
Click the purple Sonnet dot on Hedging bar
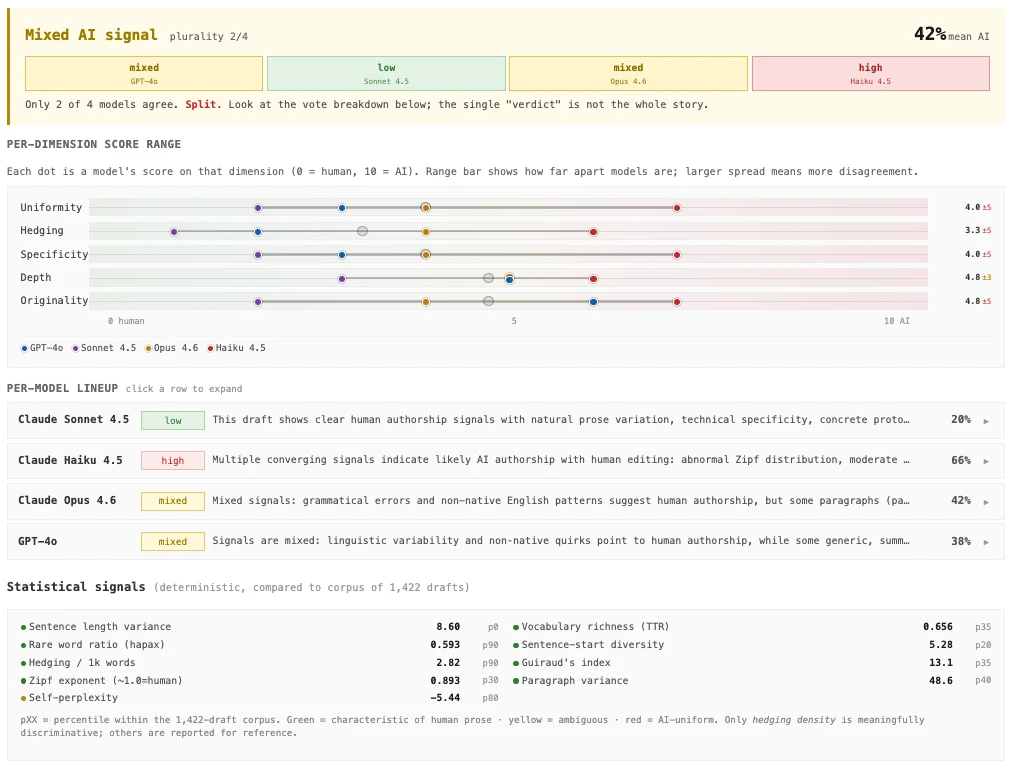174,232
